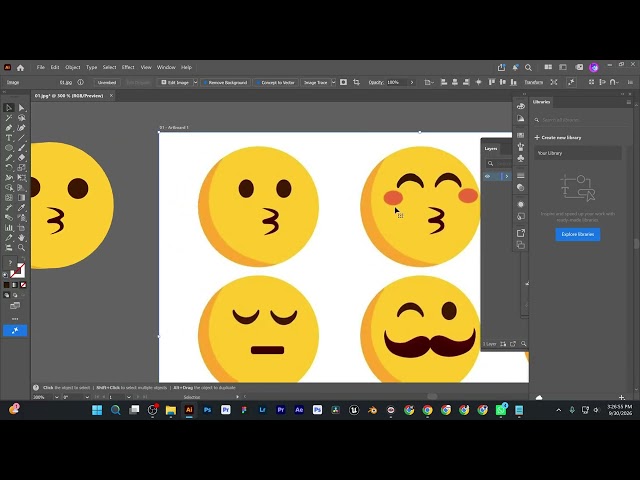The height and width of the screenshot is (480, 640).
Task: Click the Fill color swatch
Action: 9,263
